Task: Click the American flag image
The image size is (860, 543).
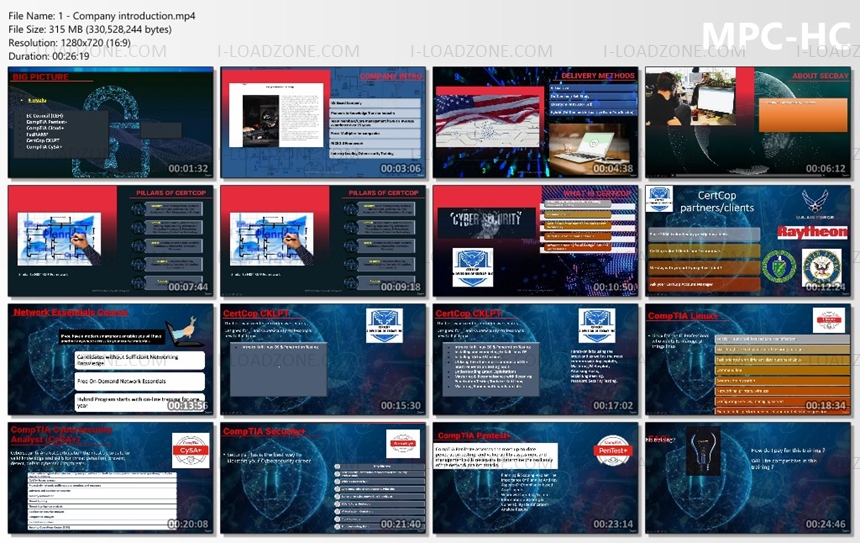Action: tap(488, 121)
